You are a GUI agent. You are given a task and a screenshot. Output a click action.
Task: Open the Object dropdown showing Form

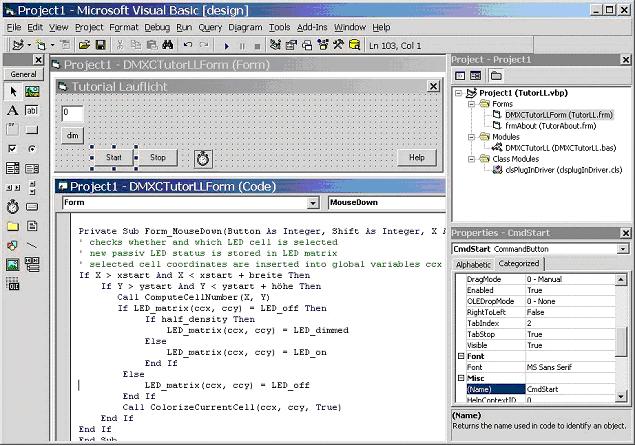pos(190,202)
